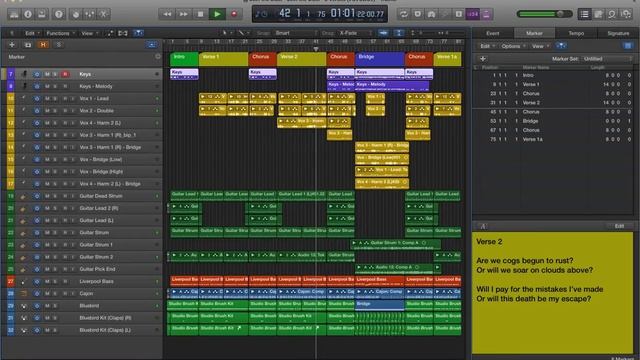Select the Verse 1a row in marker list

(x=554, y=139)
